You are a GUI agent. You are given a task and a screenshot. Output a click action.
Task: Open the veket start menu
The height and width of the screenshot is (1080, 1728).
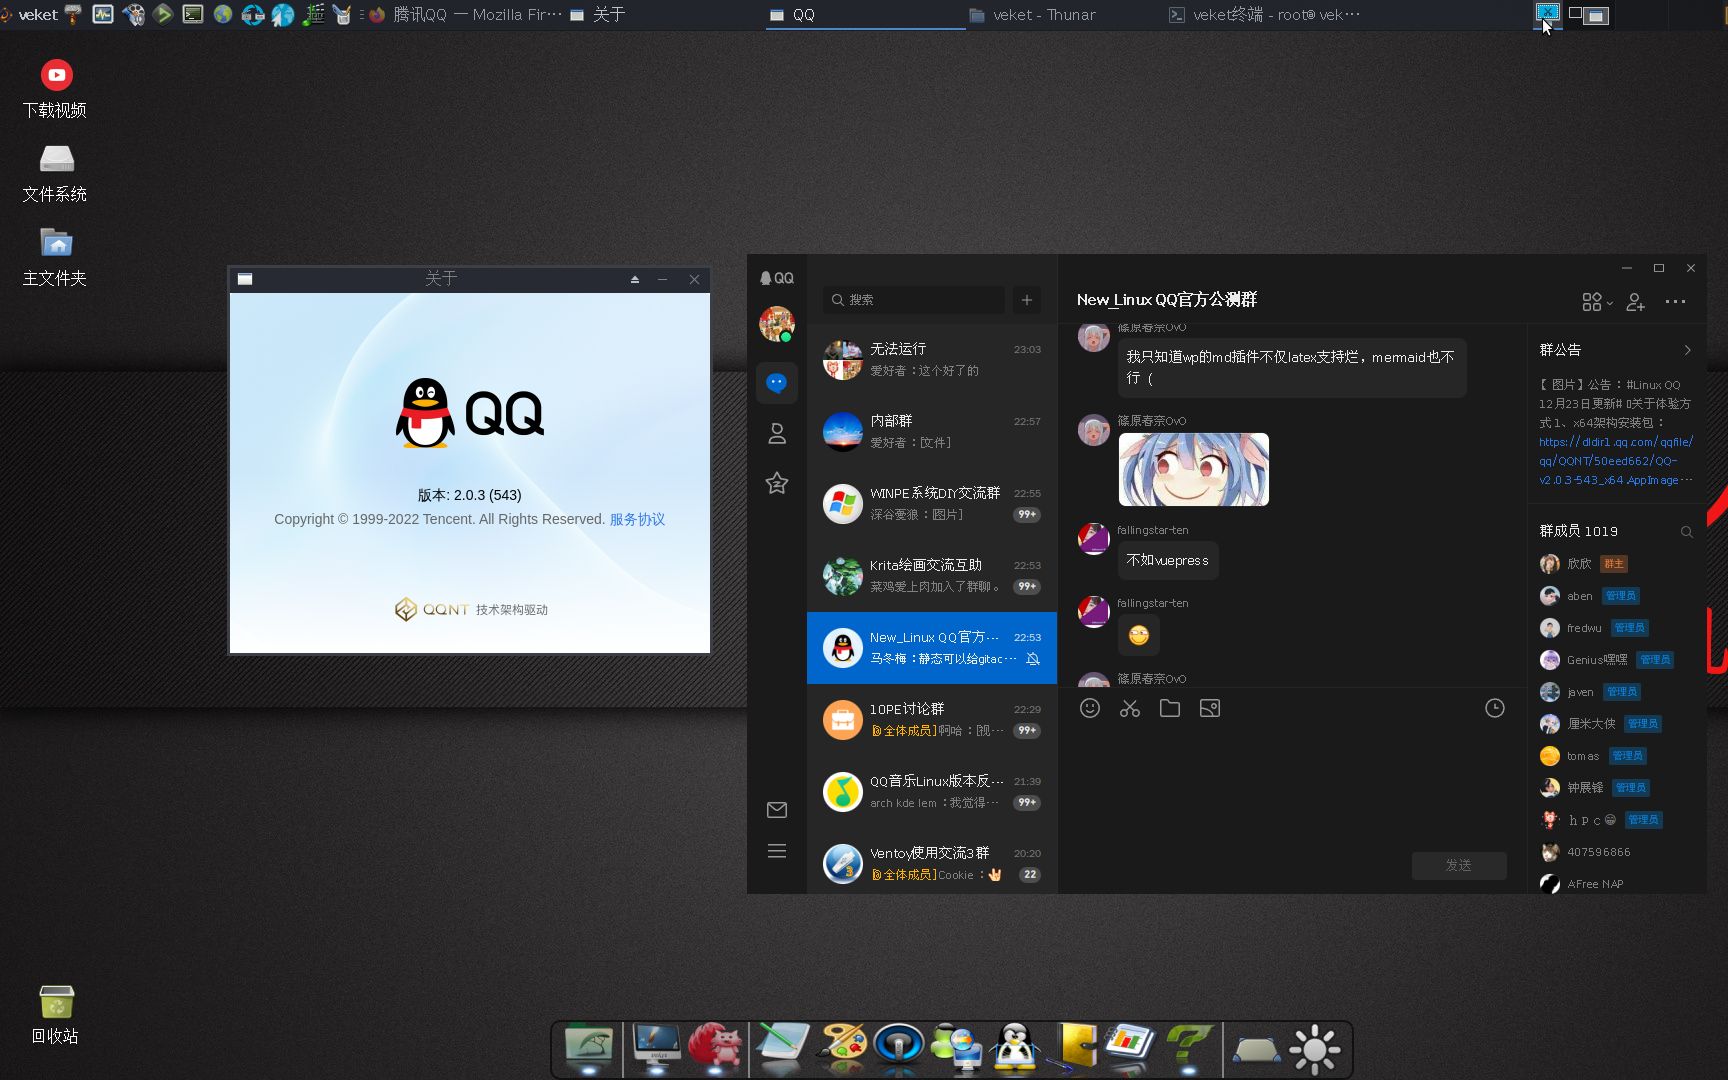tap(30, 15)
